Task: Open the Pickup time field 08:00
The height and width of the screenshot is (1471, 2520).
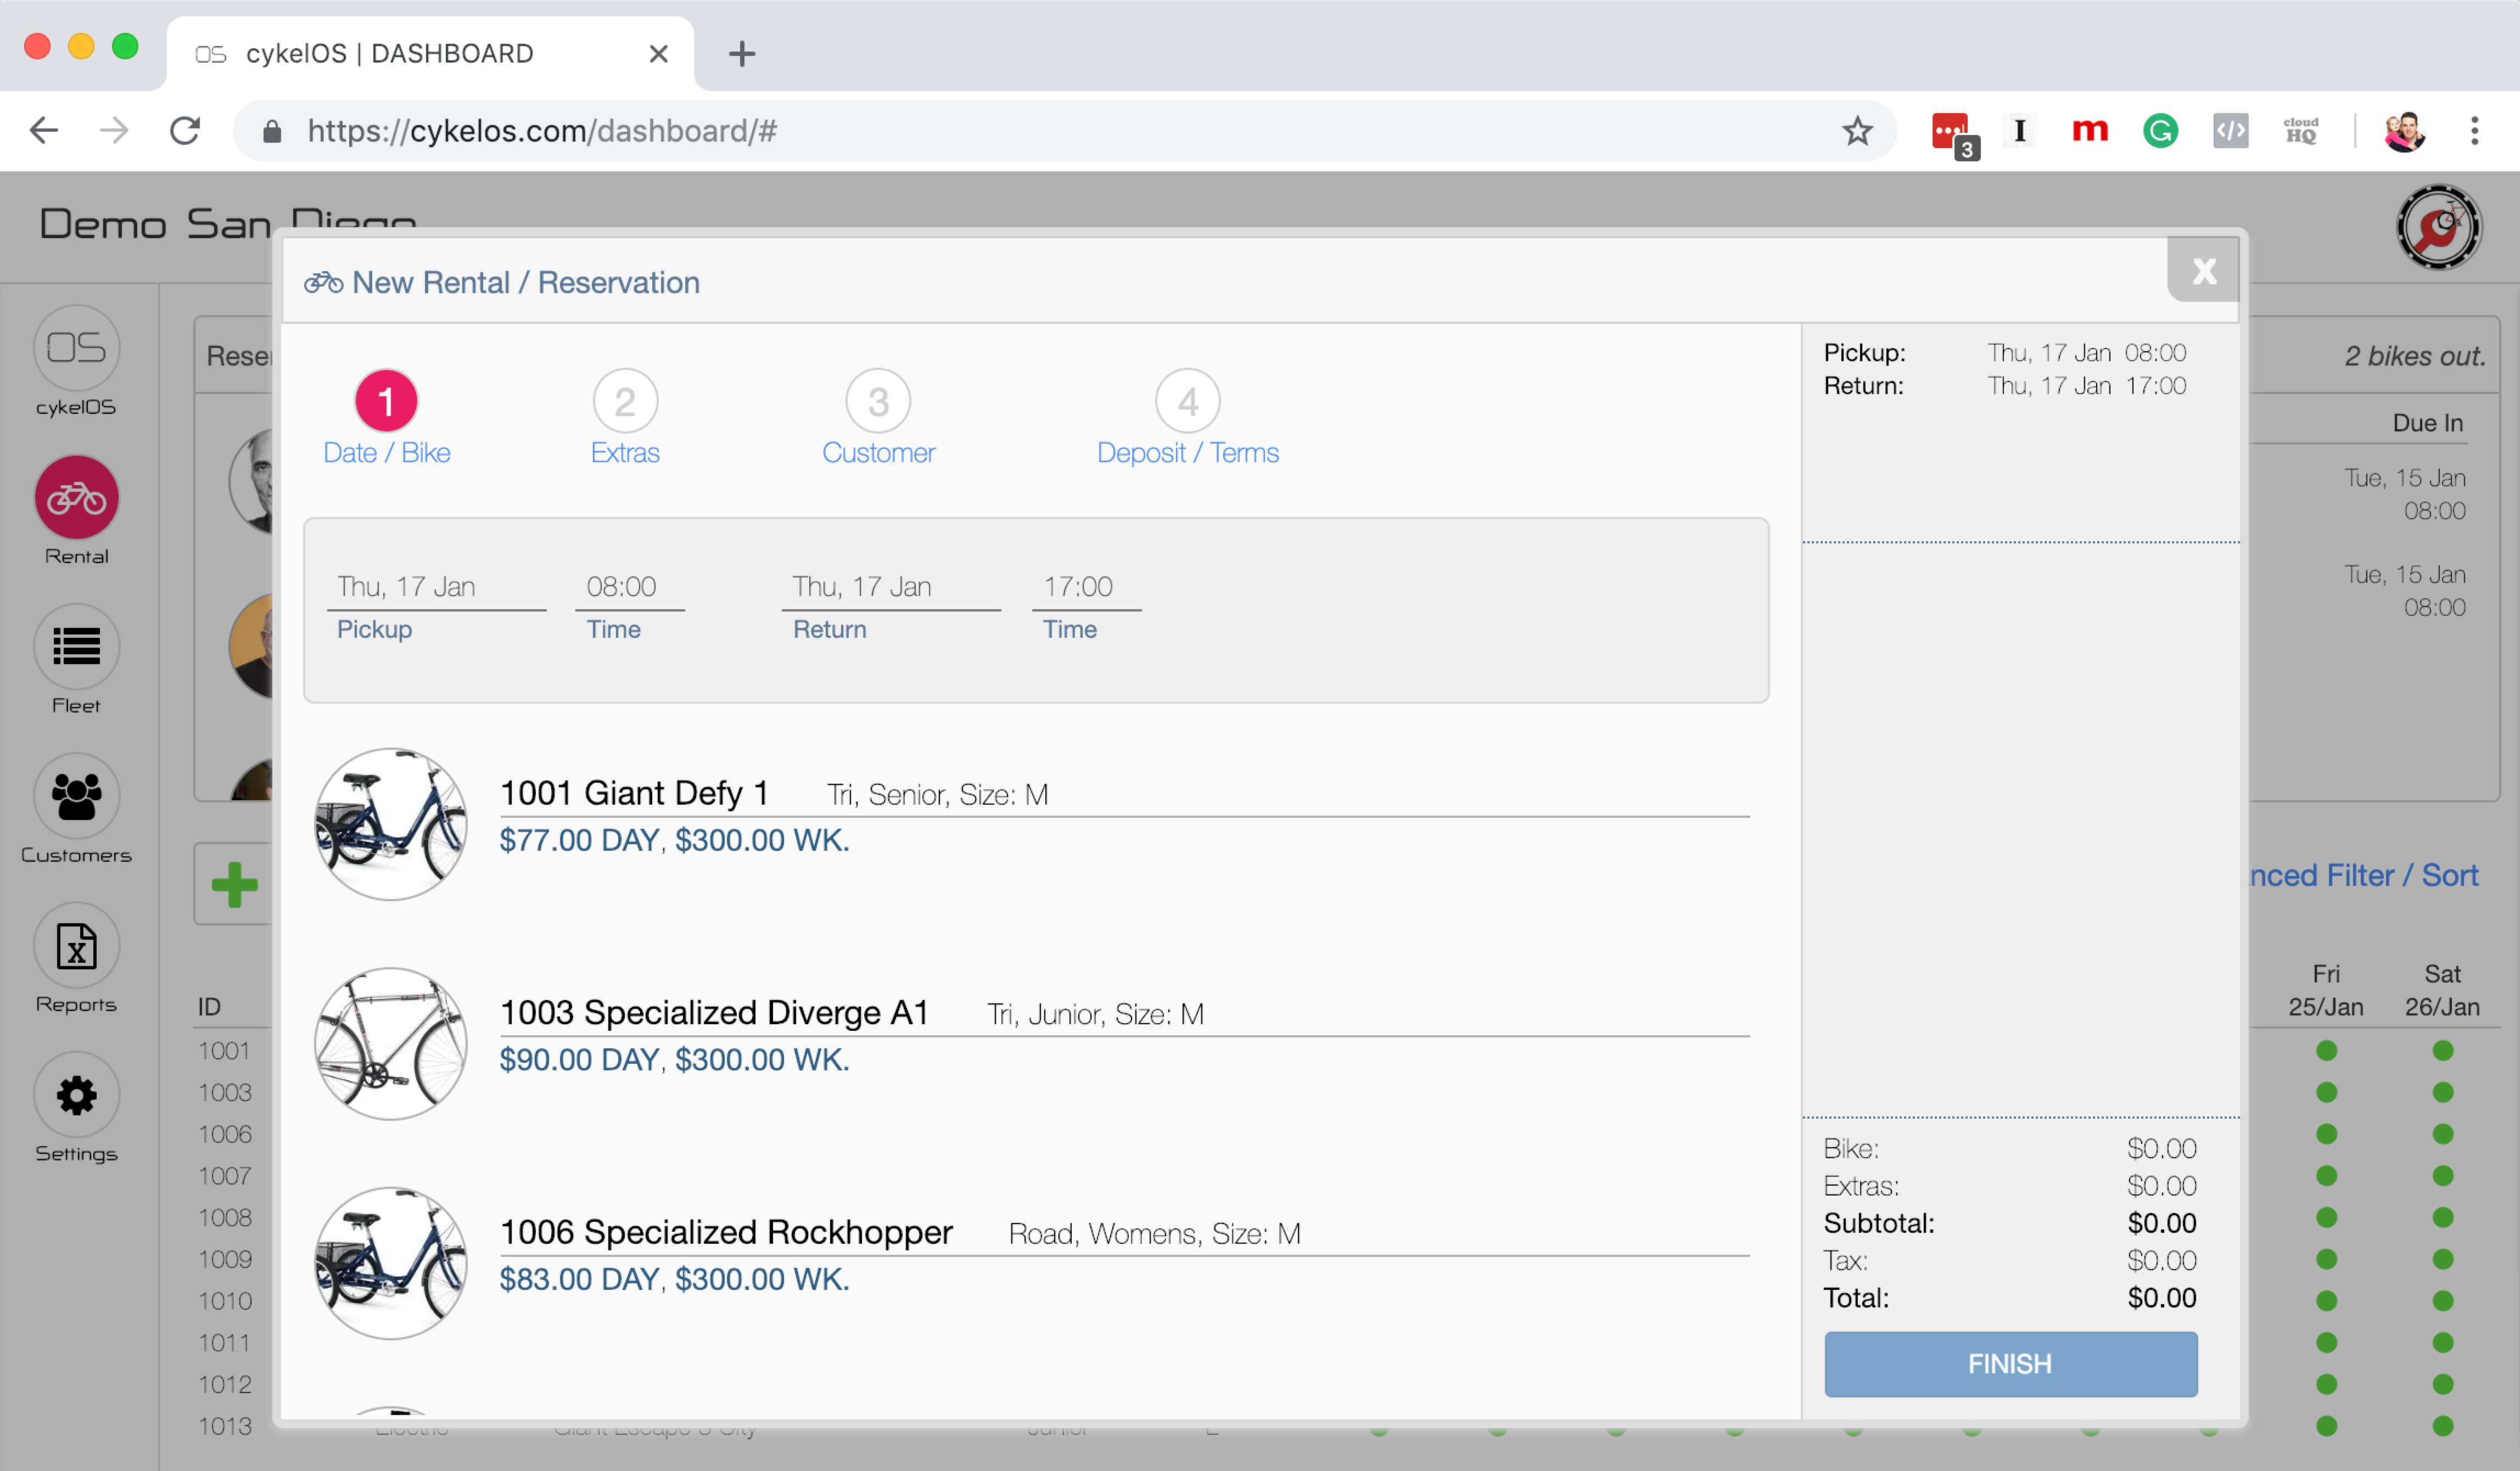Action: [630, 587]
